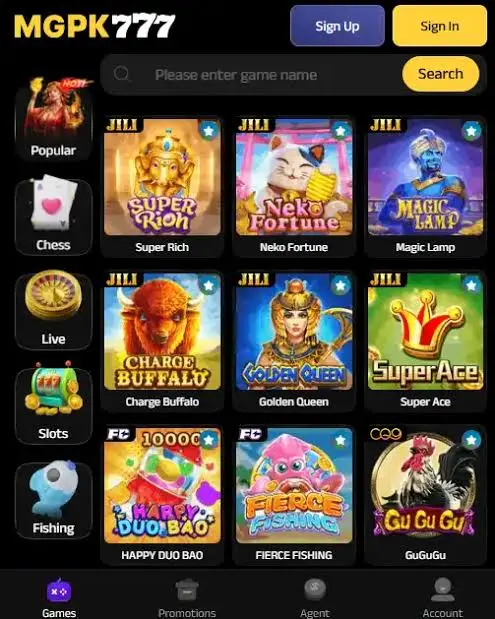The height and width of the screenshot is (619, 495).
Task: Toggle favorite star on GuGuGu
Action: 471,439
